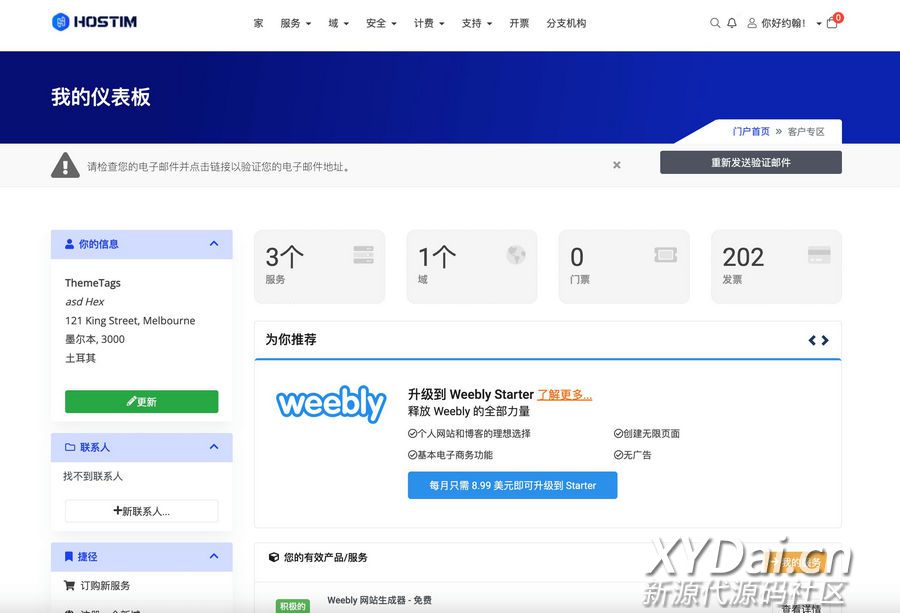
Task: Show previous recommendation with left arrow
Action: coord(812,340)
